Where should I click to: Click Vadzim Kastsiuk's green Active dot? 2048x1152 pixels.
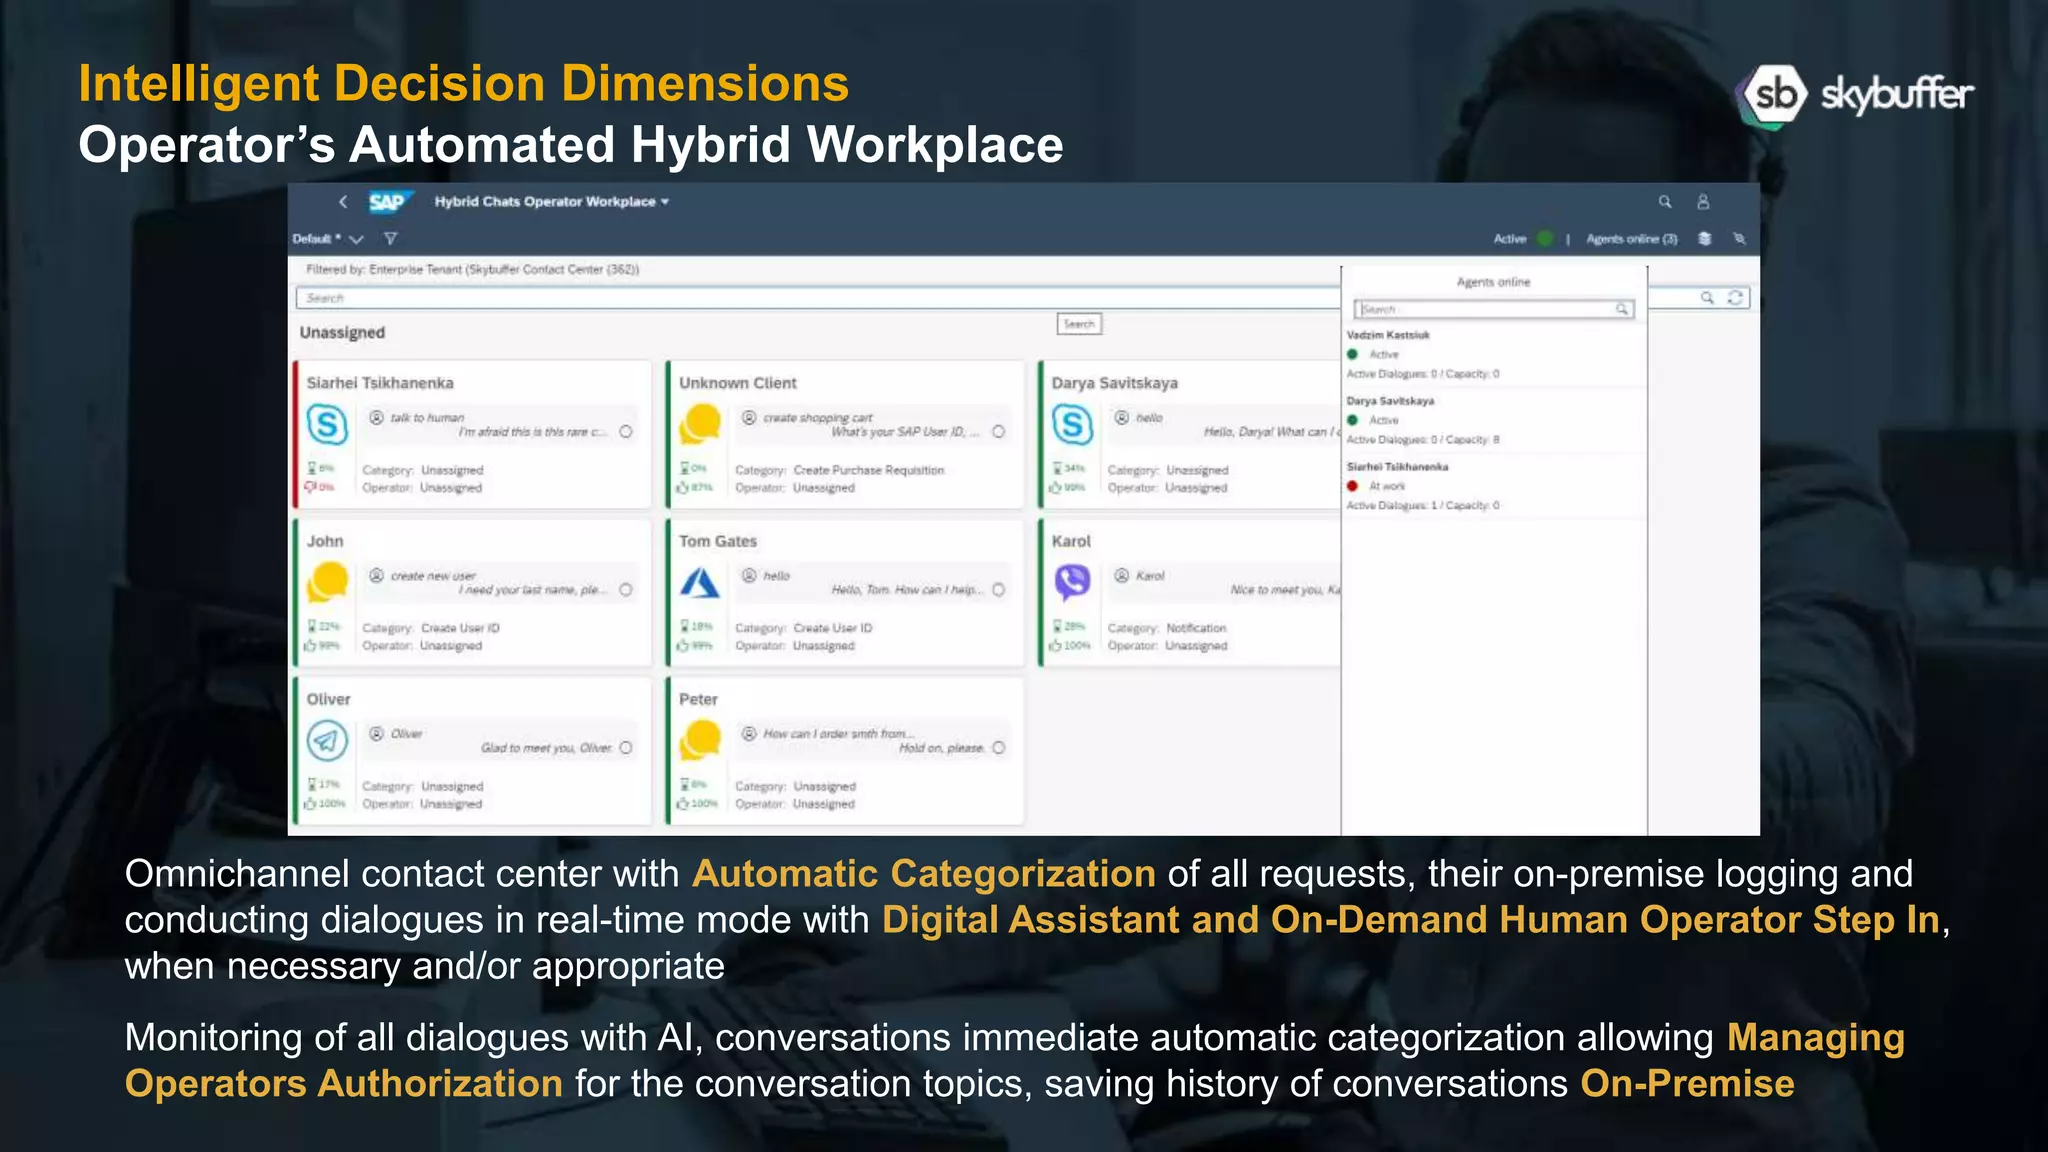(1352, 354)
